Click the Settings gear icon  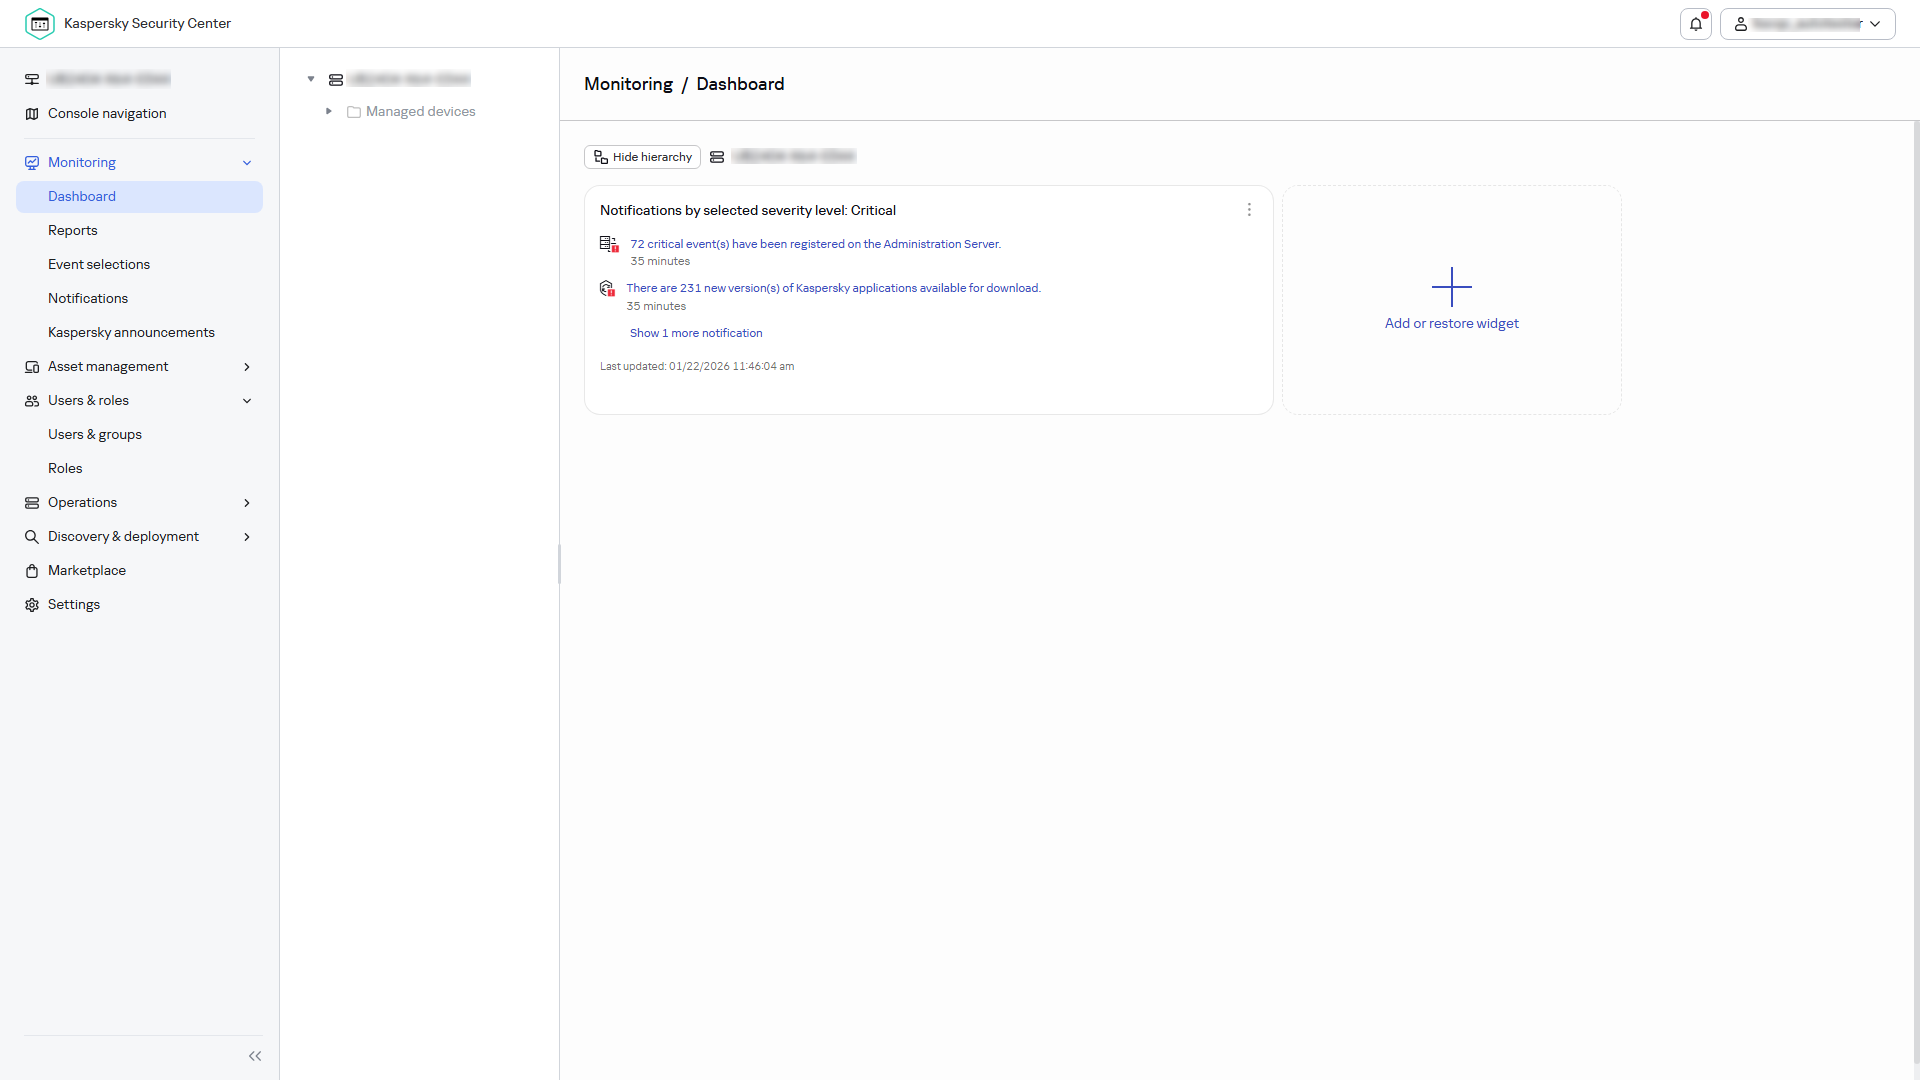32,605
